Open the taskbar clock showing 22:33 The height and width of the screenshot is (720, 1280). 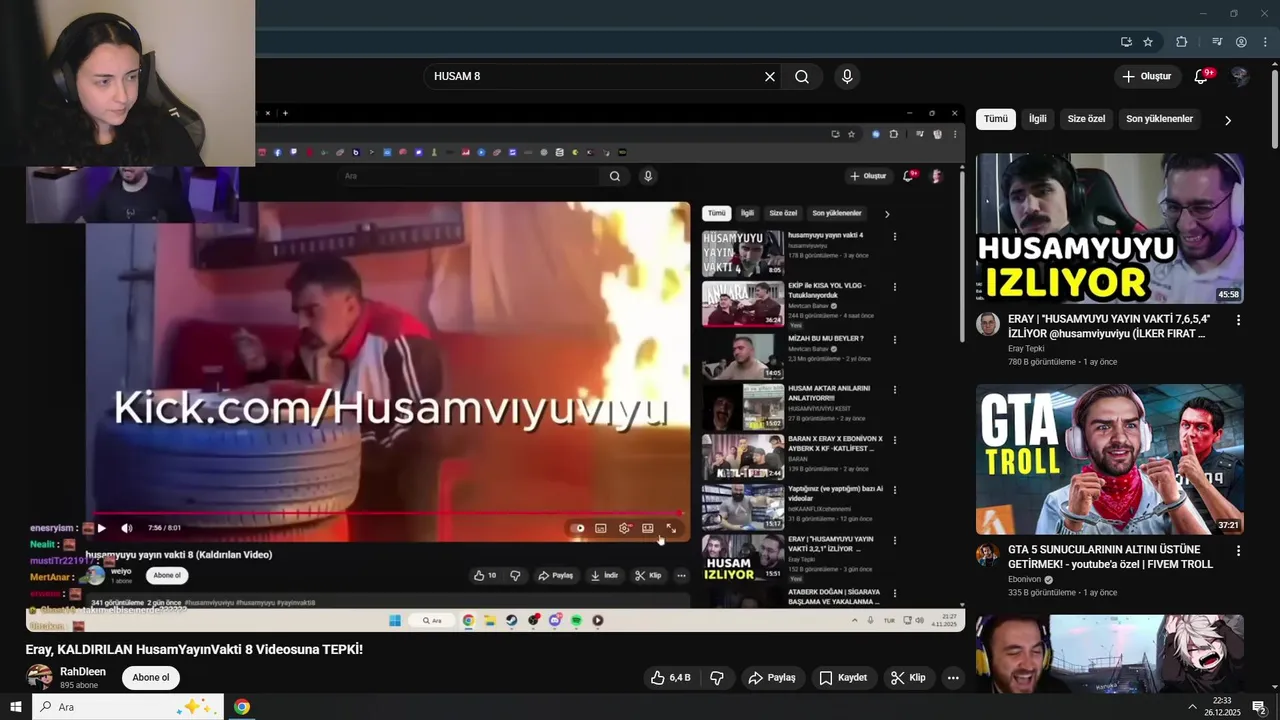coord(1223,707)
